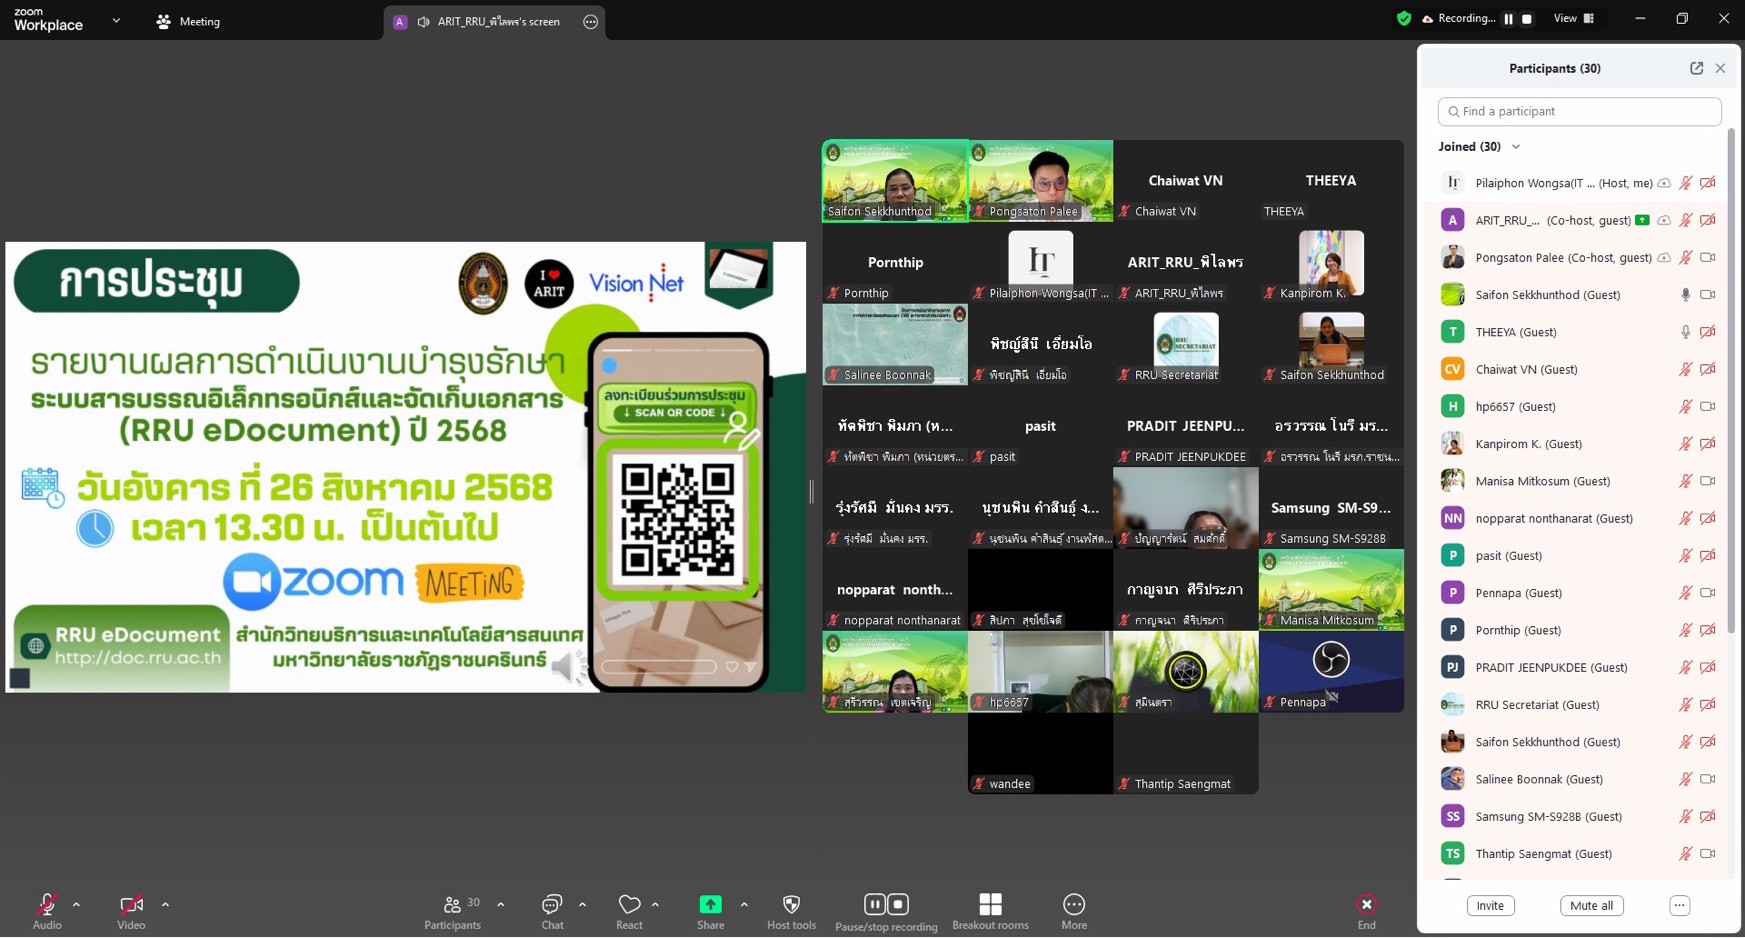Expand the Participants options arrow
Image resolution: width=1745 pixels, height=938 pixels.
(500, 904)
